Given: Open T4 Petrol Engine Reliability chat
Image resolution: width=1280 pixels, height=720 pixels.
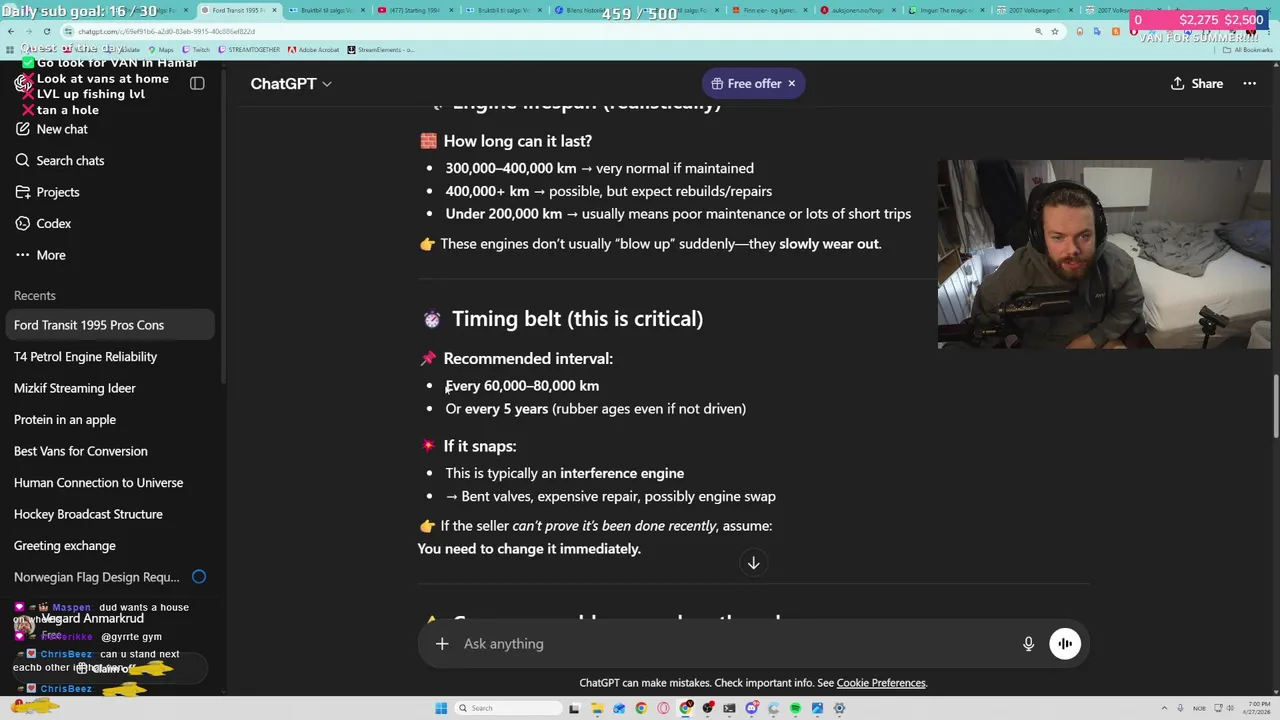Looking at the screenshot, I should point(108,356).
